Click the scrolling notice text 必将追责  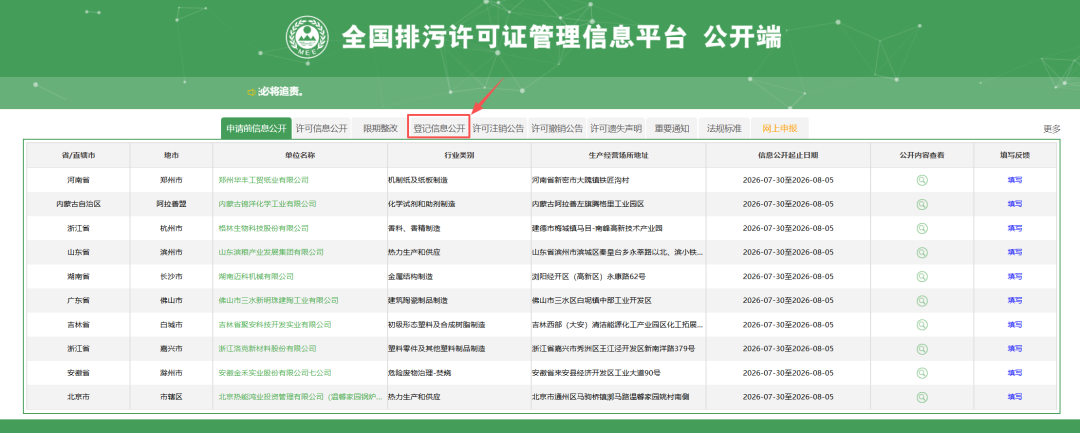[281, 92]
